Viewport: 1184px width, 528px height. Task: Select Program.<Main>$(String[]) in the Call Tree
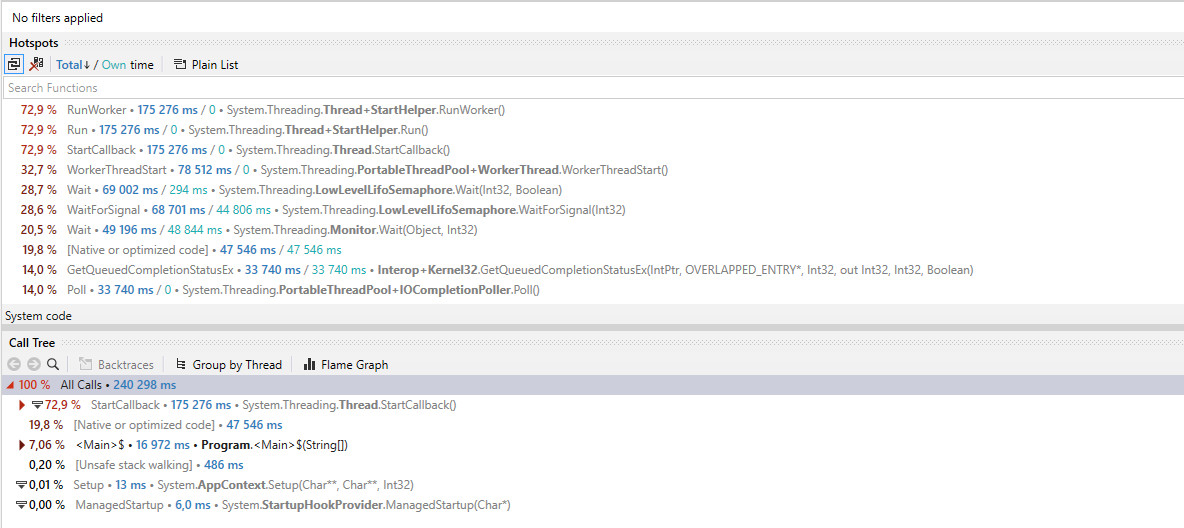(592, 445)
